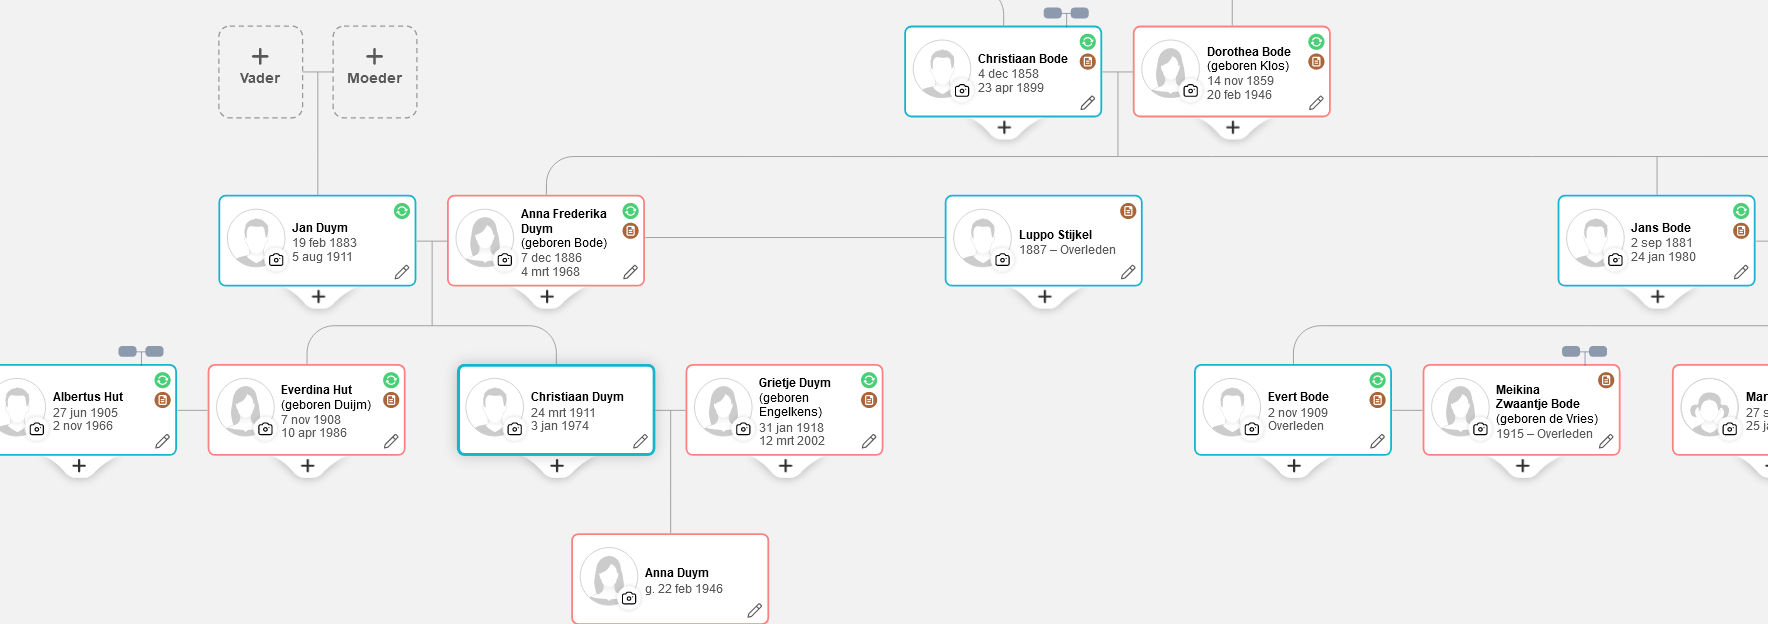The image size is (1768, 624).
Task: Edit Christiaan Duym via the pencil icon
Action: click(640, 441)
